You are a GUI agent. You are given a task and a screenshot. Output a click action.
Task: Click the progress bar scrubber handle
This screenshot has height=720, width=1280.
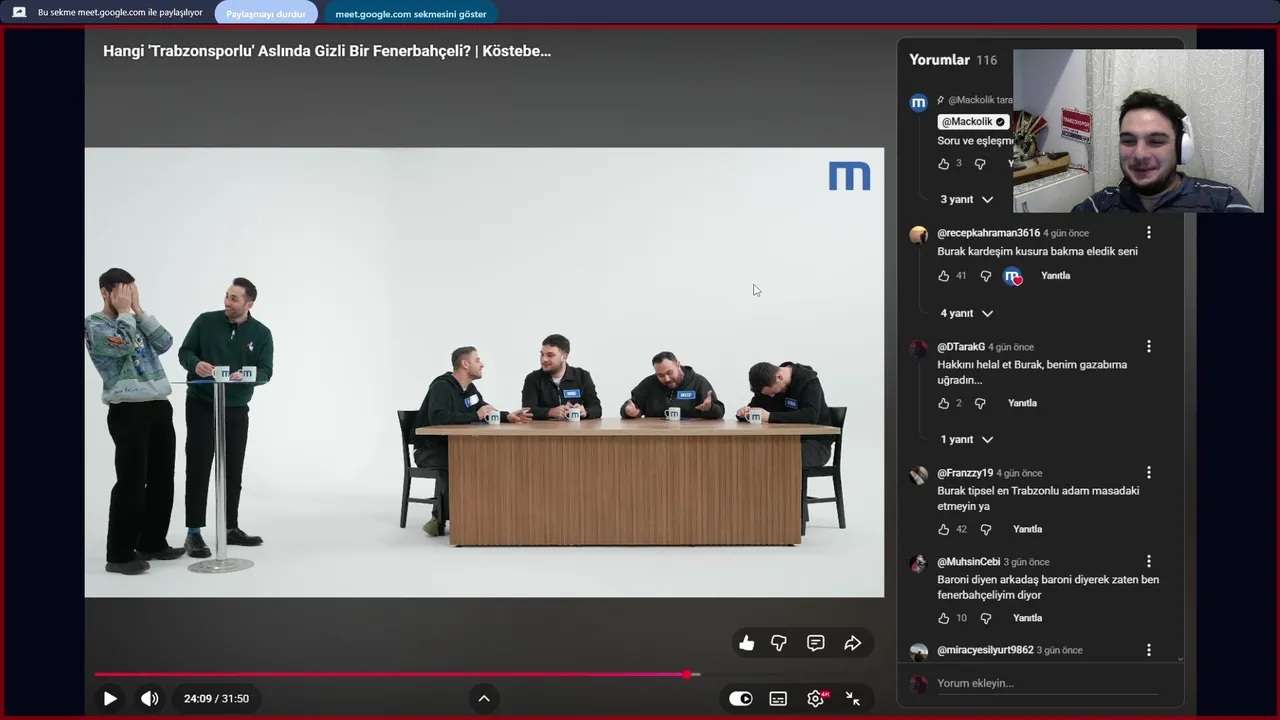pos(688,675)
